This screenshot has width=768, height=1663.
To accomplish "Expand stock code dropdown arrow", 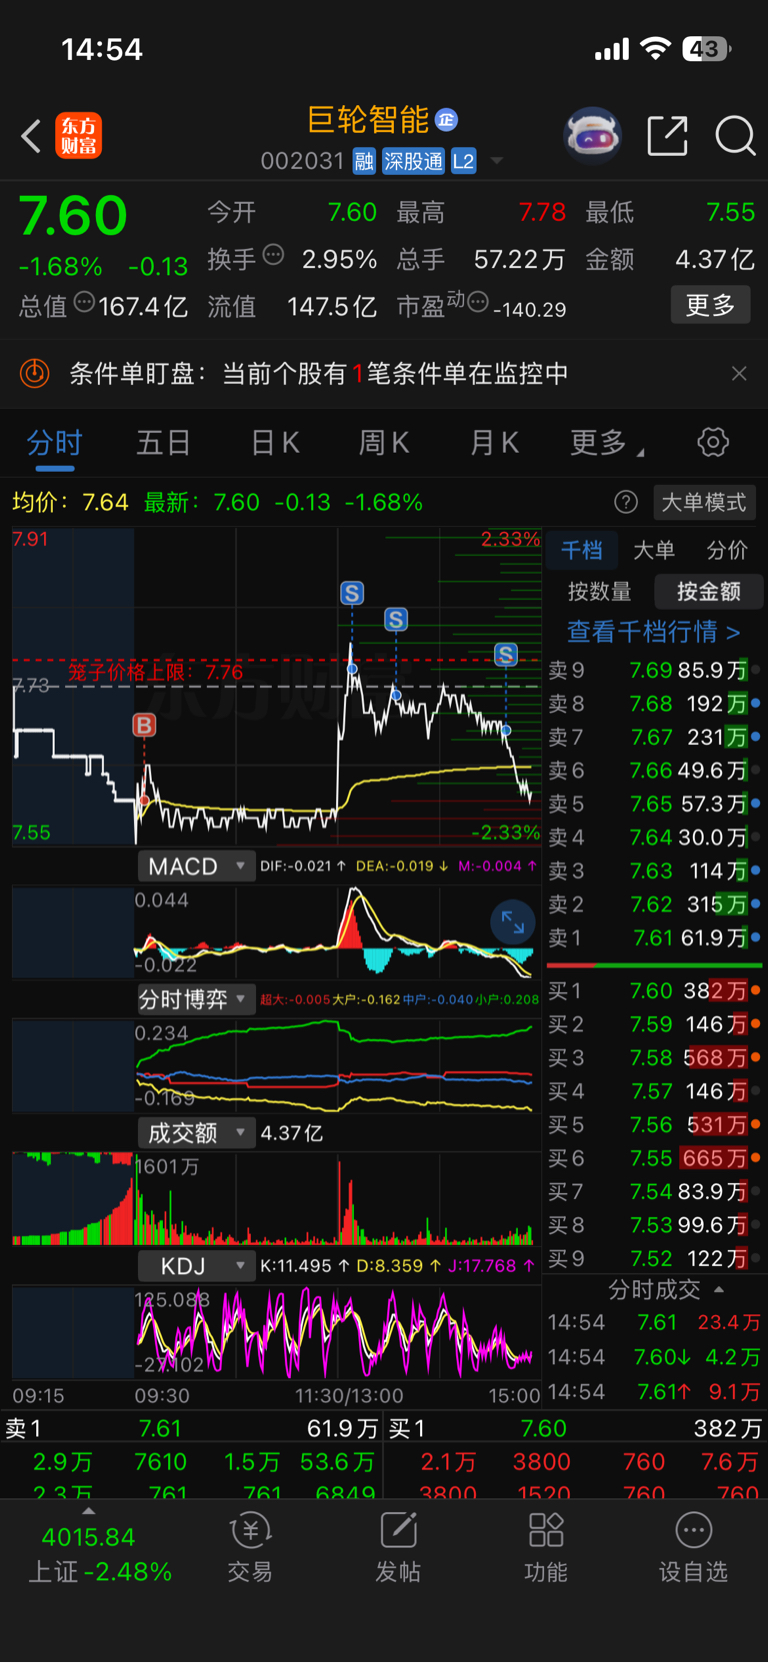I will (x=496, y=161).
